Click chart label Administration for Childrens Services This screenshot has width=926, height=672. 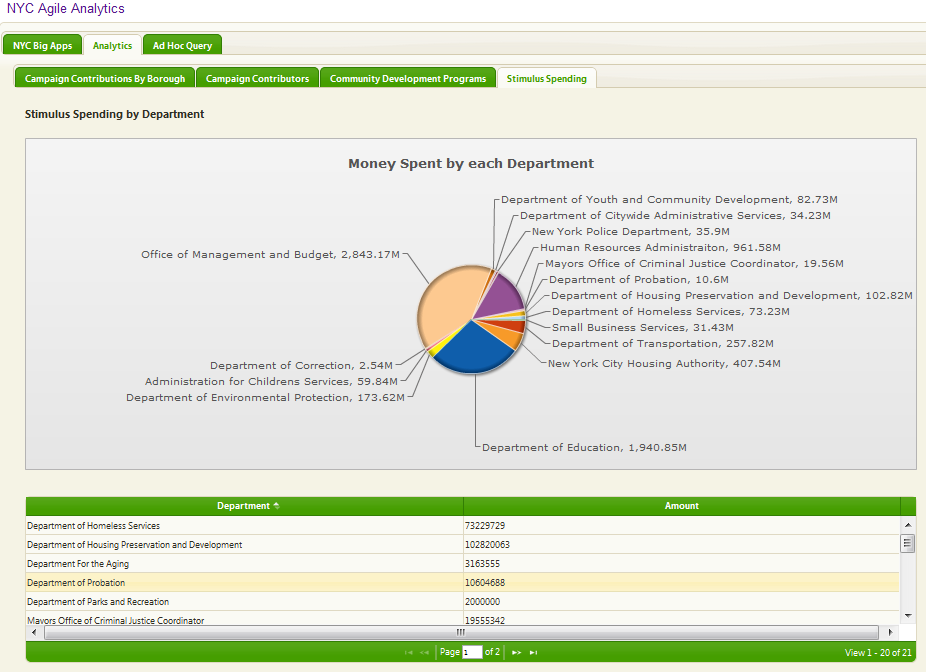tap(271, 381)
